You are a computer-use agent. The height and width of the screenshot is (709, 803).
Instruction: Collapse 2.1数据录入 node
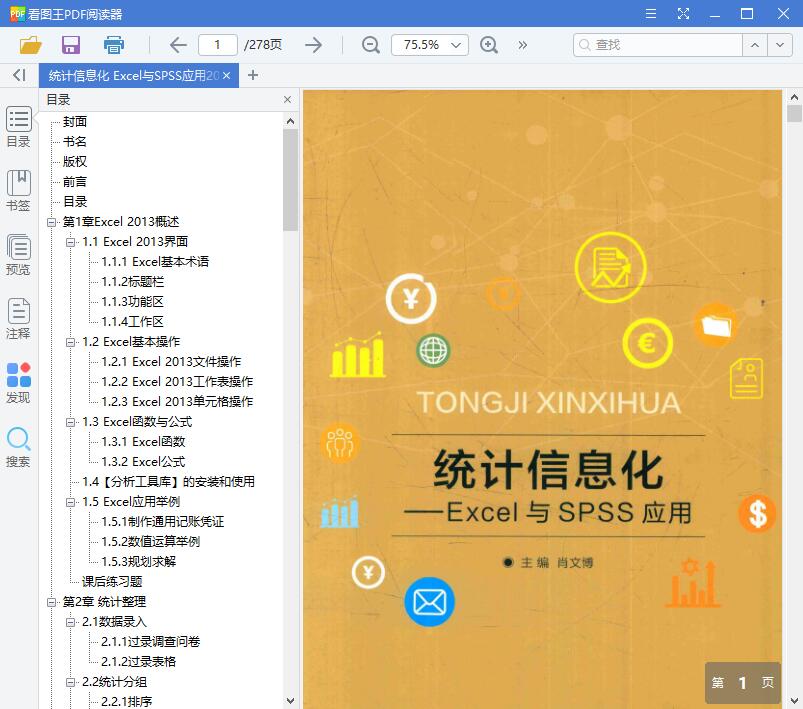coord(70,622)
